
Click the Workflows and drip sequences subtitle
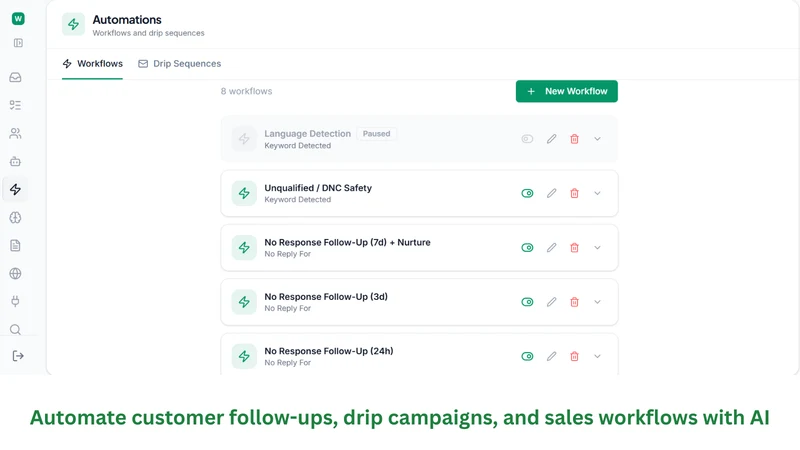[x=148, y=33]
